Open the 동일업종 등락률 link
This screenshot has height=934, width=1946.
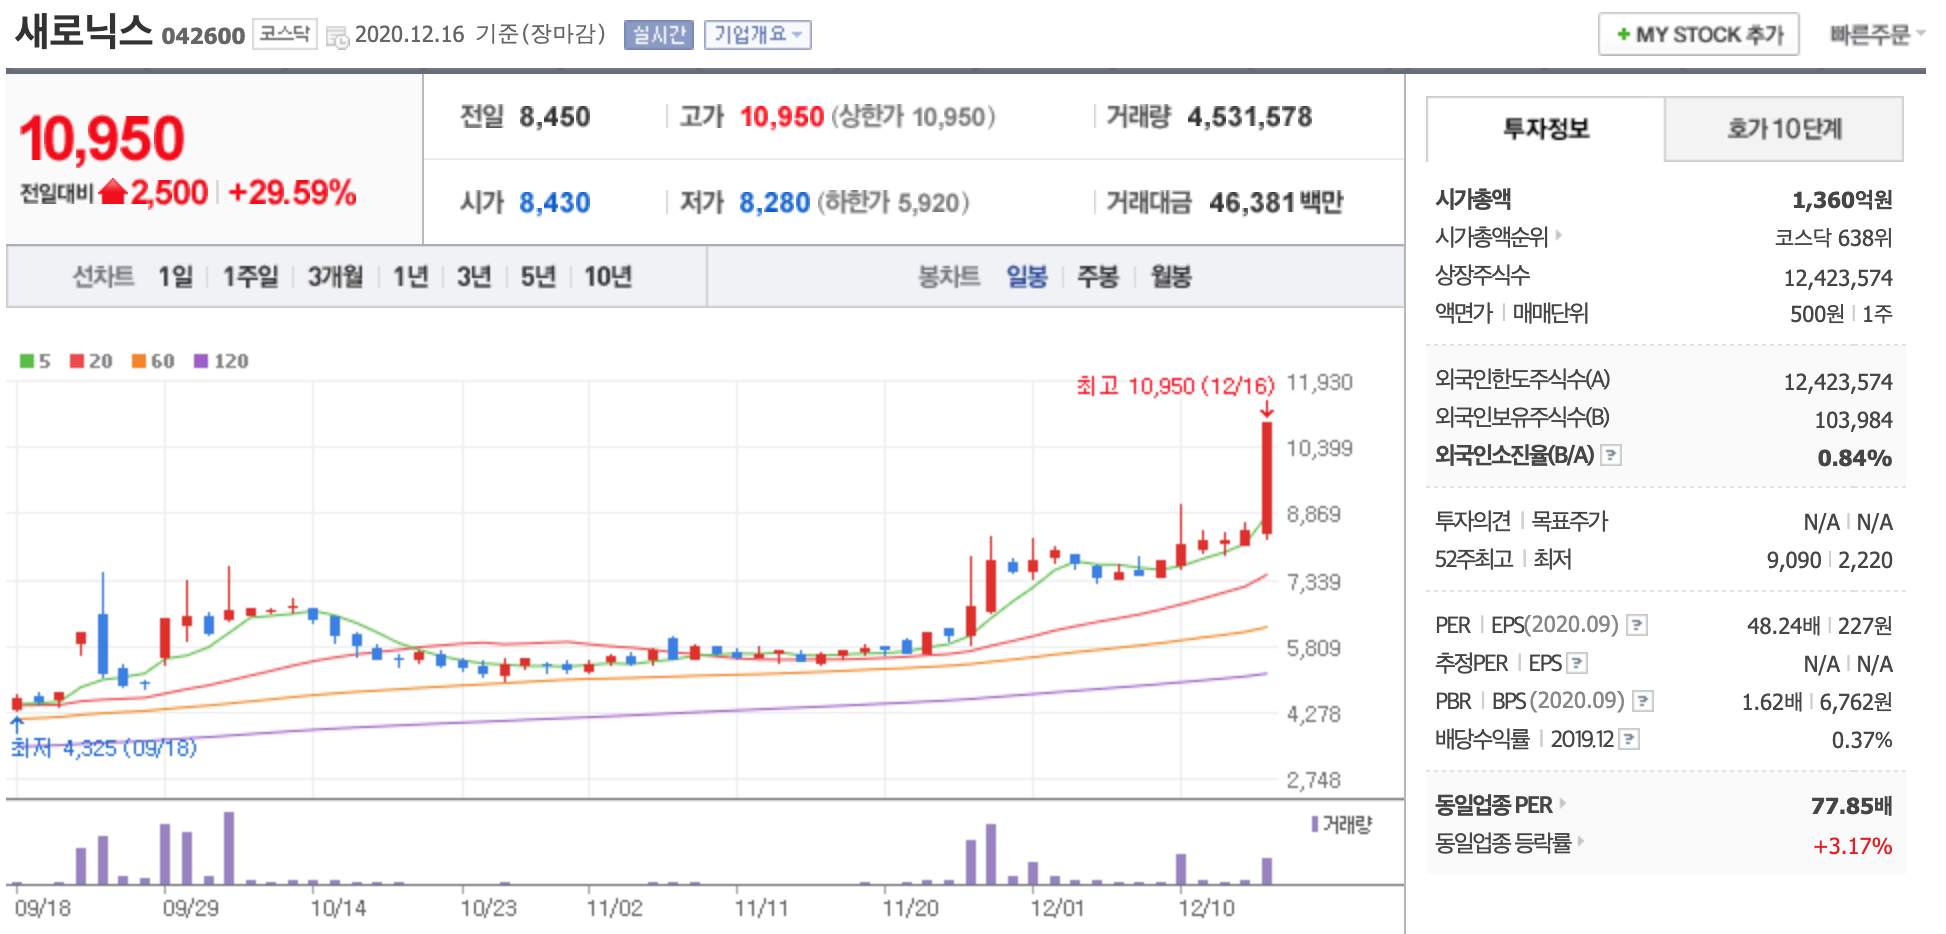(1510, 844)
